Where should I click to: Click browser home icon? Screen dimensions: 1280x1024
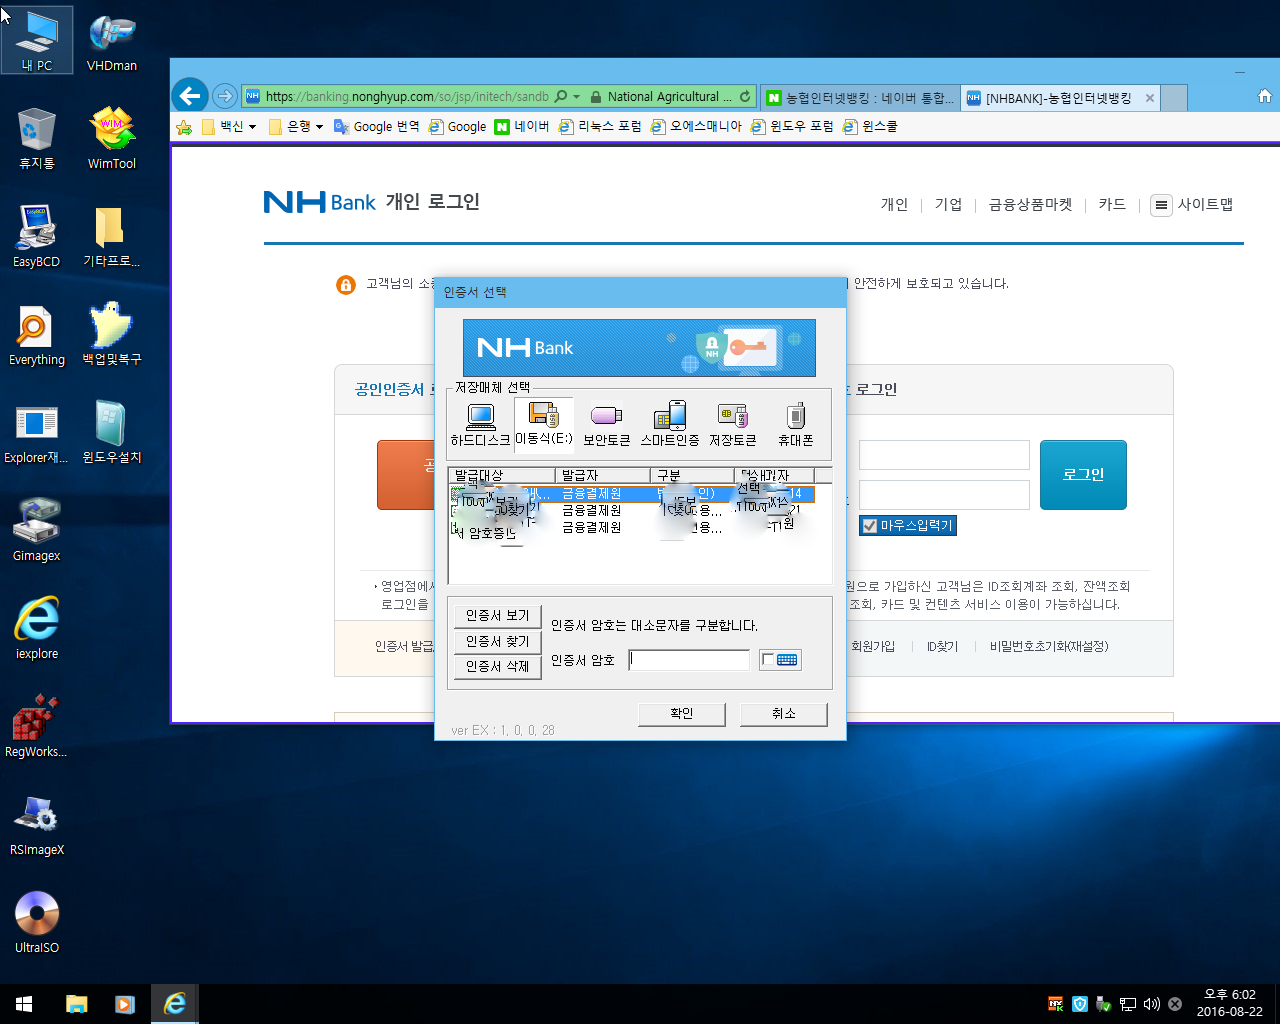1264,96
